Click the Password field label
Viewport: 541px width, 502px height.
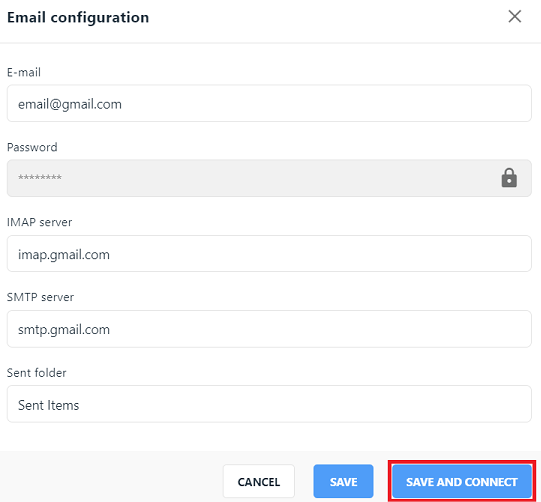pyautogui.click(x=32, y=147)
